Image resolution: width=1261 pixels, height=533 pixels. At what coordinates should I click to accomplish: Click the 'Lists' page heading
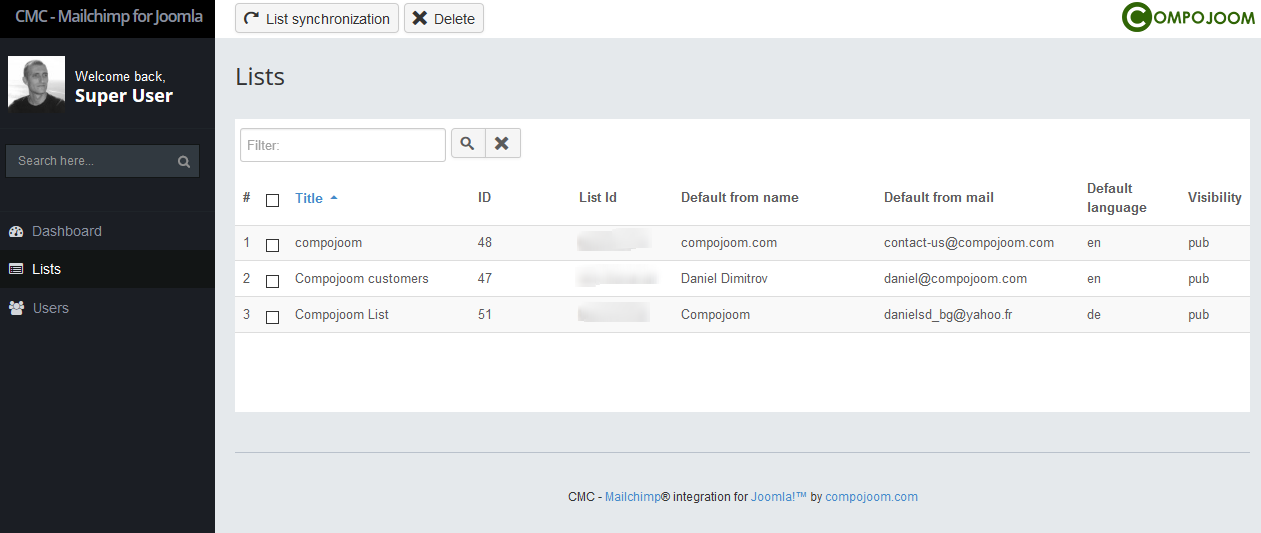(x=260, y=77)
